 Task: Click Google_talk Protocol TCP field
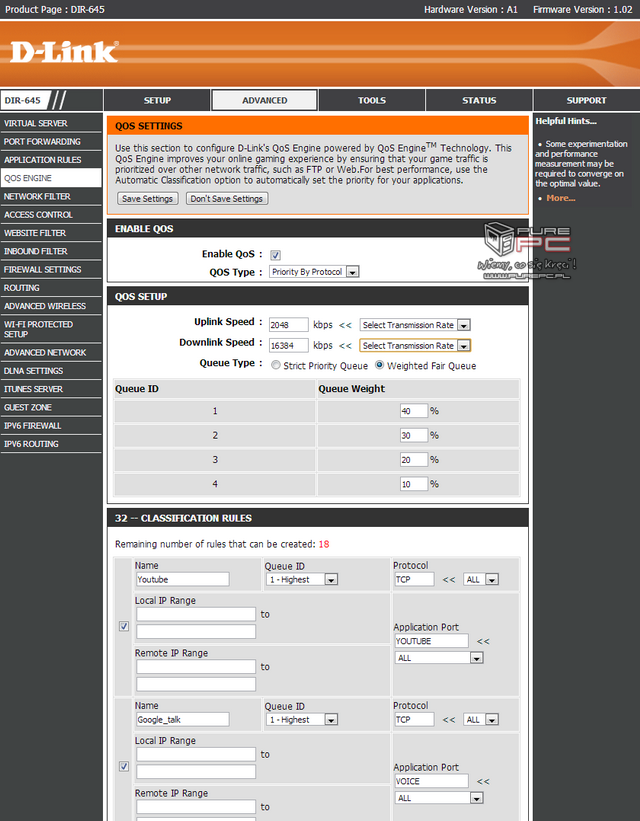414,719
